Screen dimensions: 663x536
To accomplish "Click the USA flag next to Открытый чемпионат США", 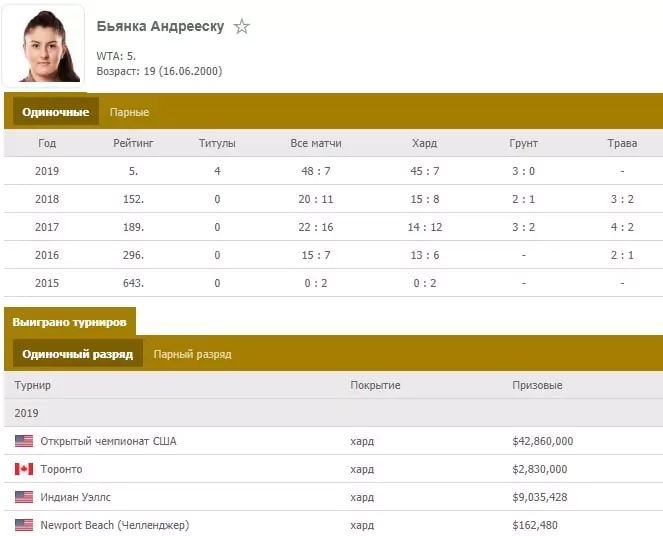I will coord(24,441).
